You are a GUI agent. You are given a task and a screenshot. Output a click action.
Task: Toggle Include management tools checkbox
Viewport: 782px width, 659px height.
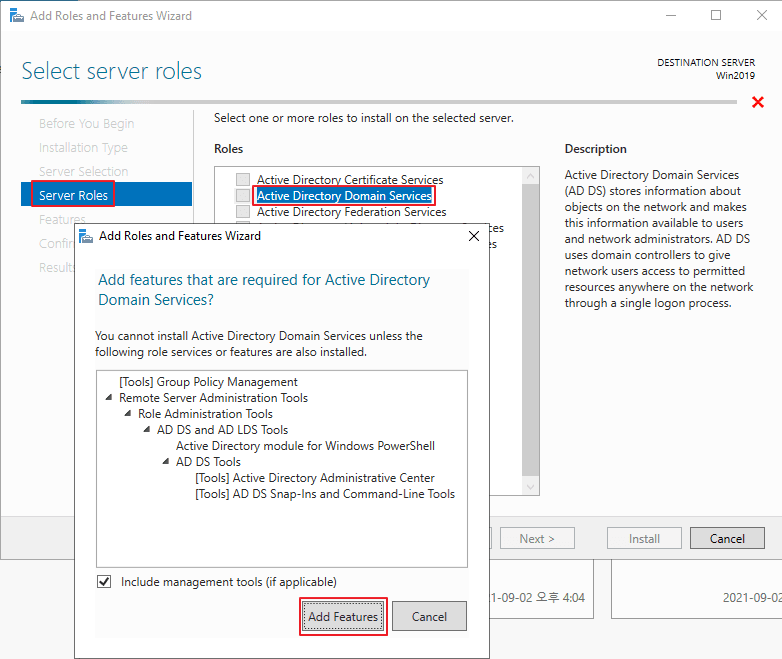(x=104, y=582)
